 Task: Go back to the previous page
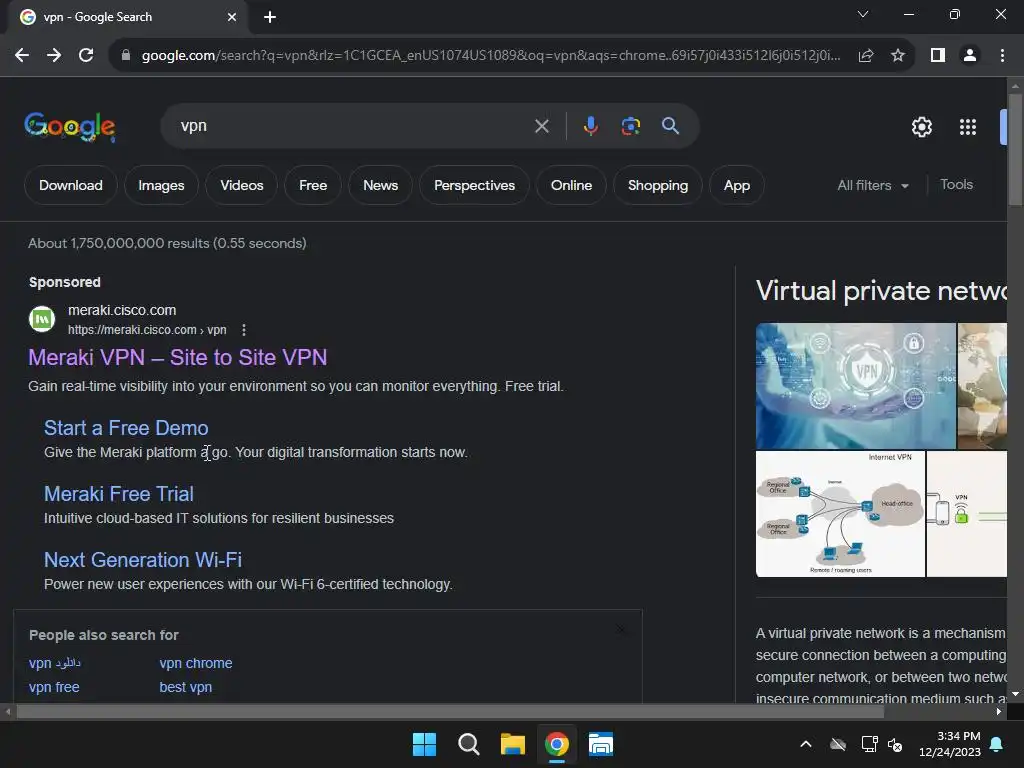[22, 56]
